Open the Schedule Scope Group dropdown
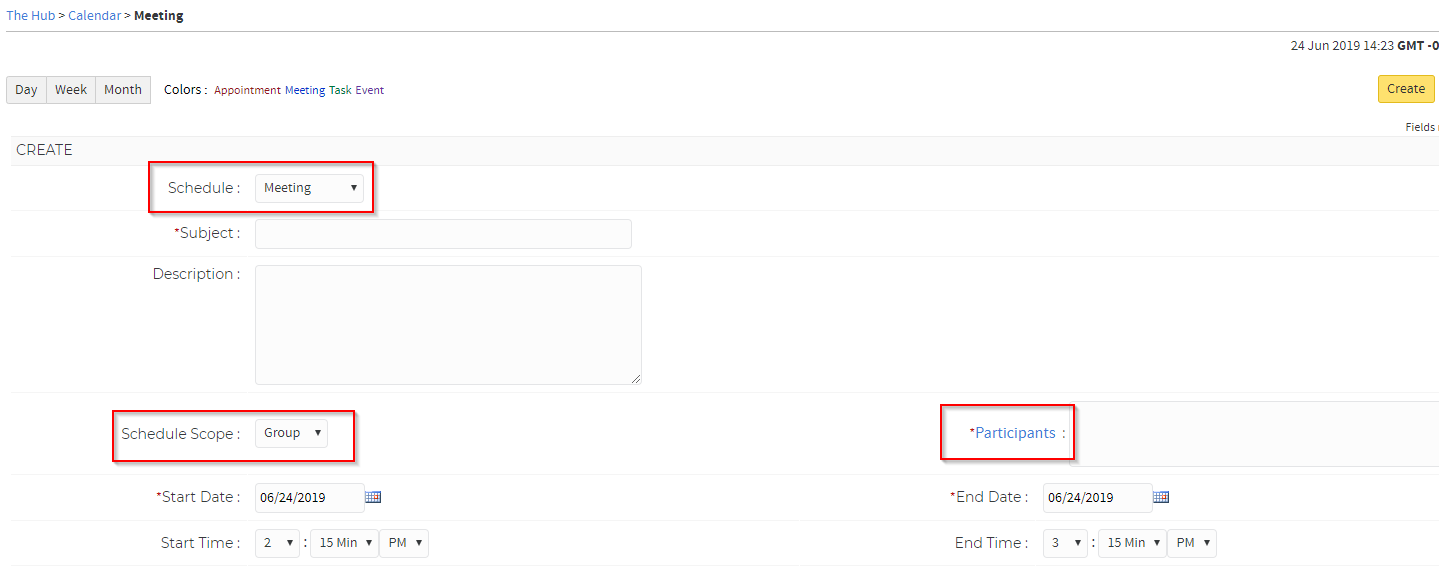The image size is (1439, 576). click(x=291, y=433)
